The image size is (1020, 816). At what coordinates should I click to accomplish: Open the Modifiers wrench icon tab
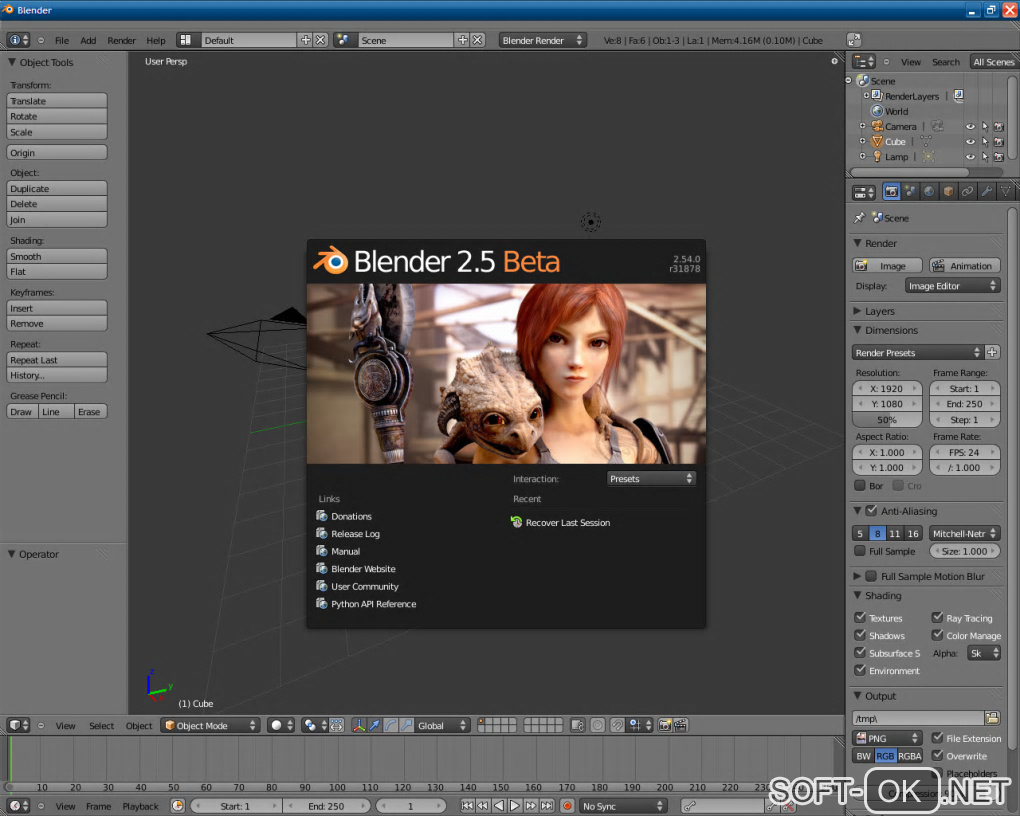(x=986, y=191)
